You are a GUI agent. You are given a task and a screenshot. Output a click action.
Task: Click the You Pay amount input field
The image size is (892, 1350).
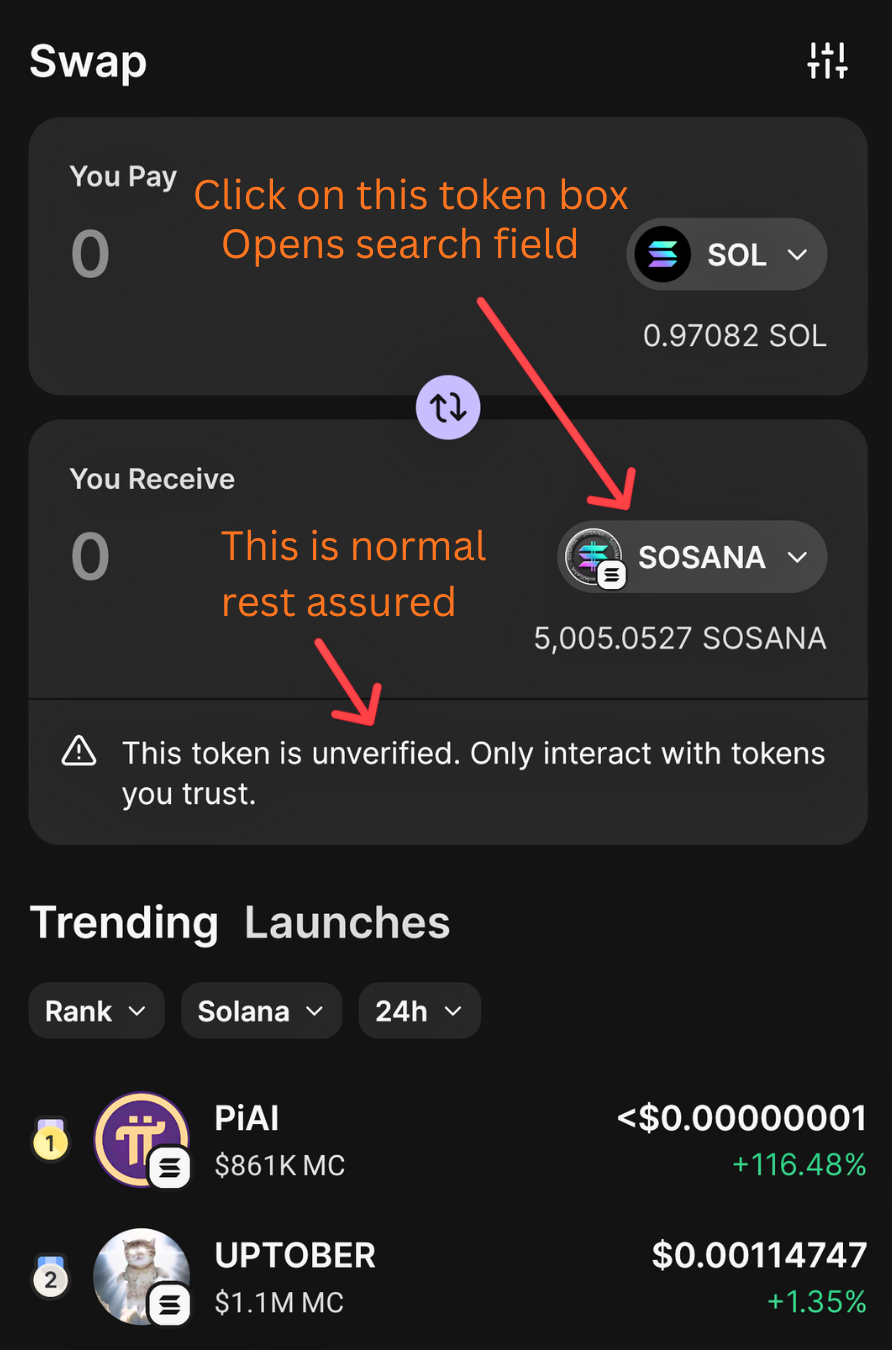(90, 254)
